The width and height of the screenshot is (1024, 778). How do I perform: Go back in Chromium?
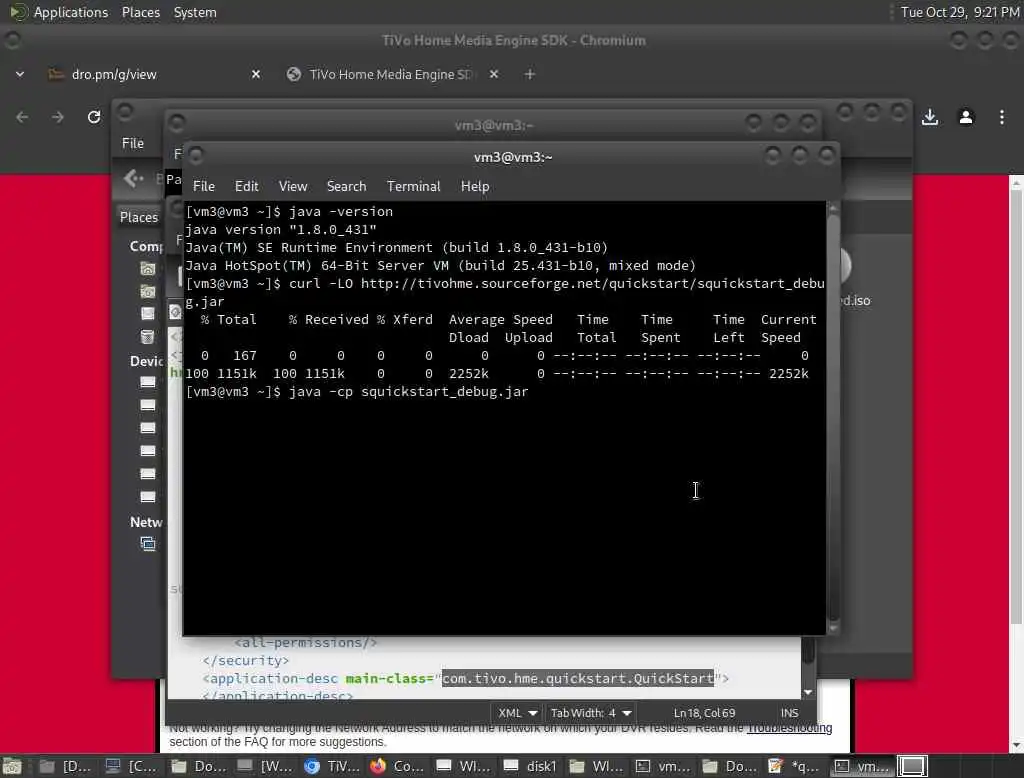(x=22, y=117)
